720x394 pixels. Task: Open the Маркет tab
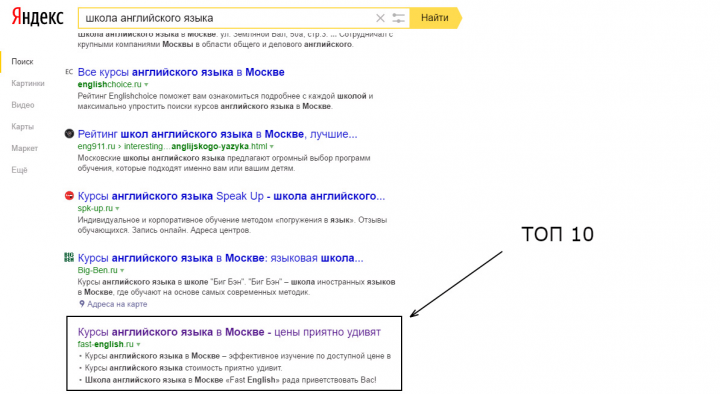click(25, 148)
